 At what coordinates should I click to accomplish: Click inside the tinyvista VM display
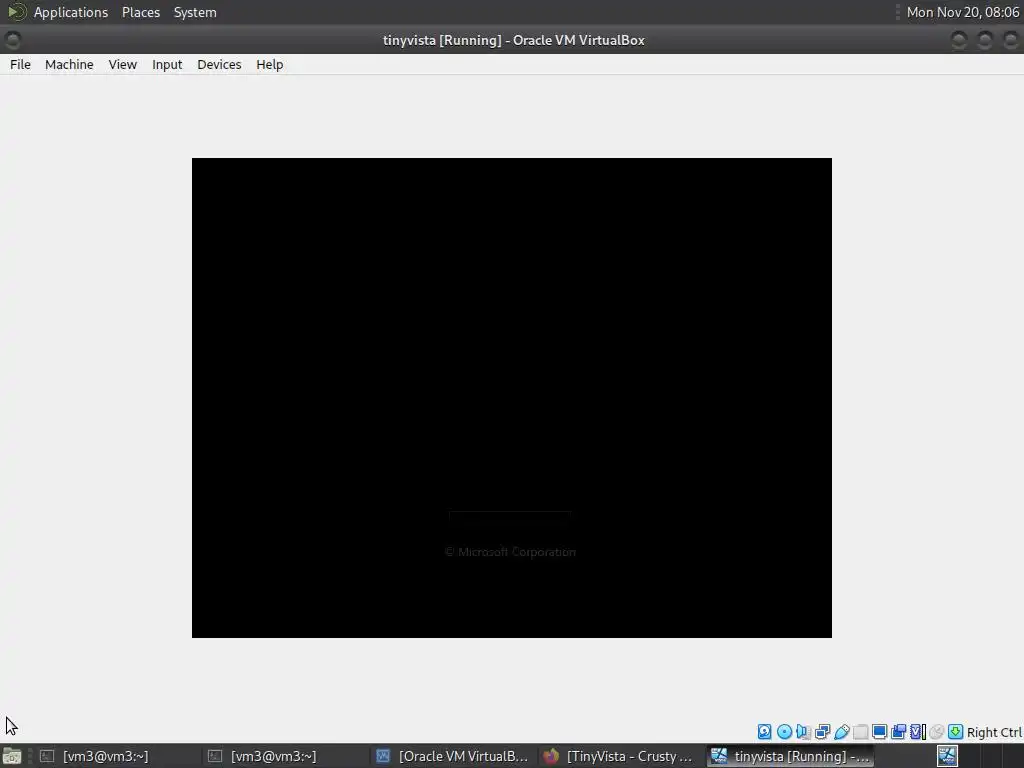(x=511, y=398)
